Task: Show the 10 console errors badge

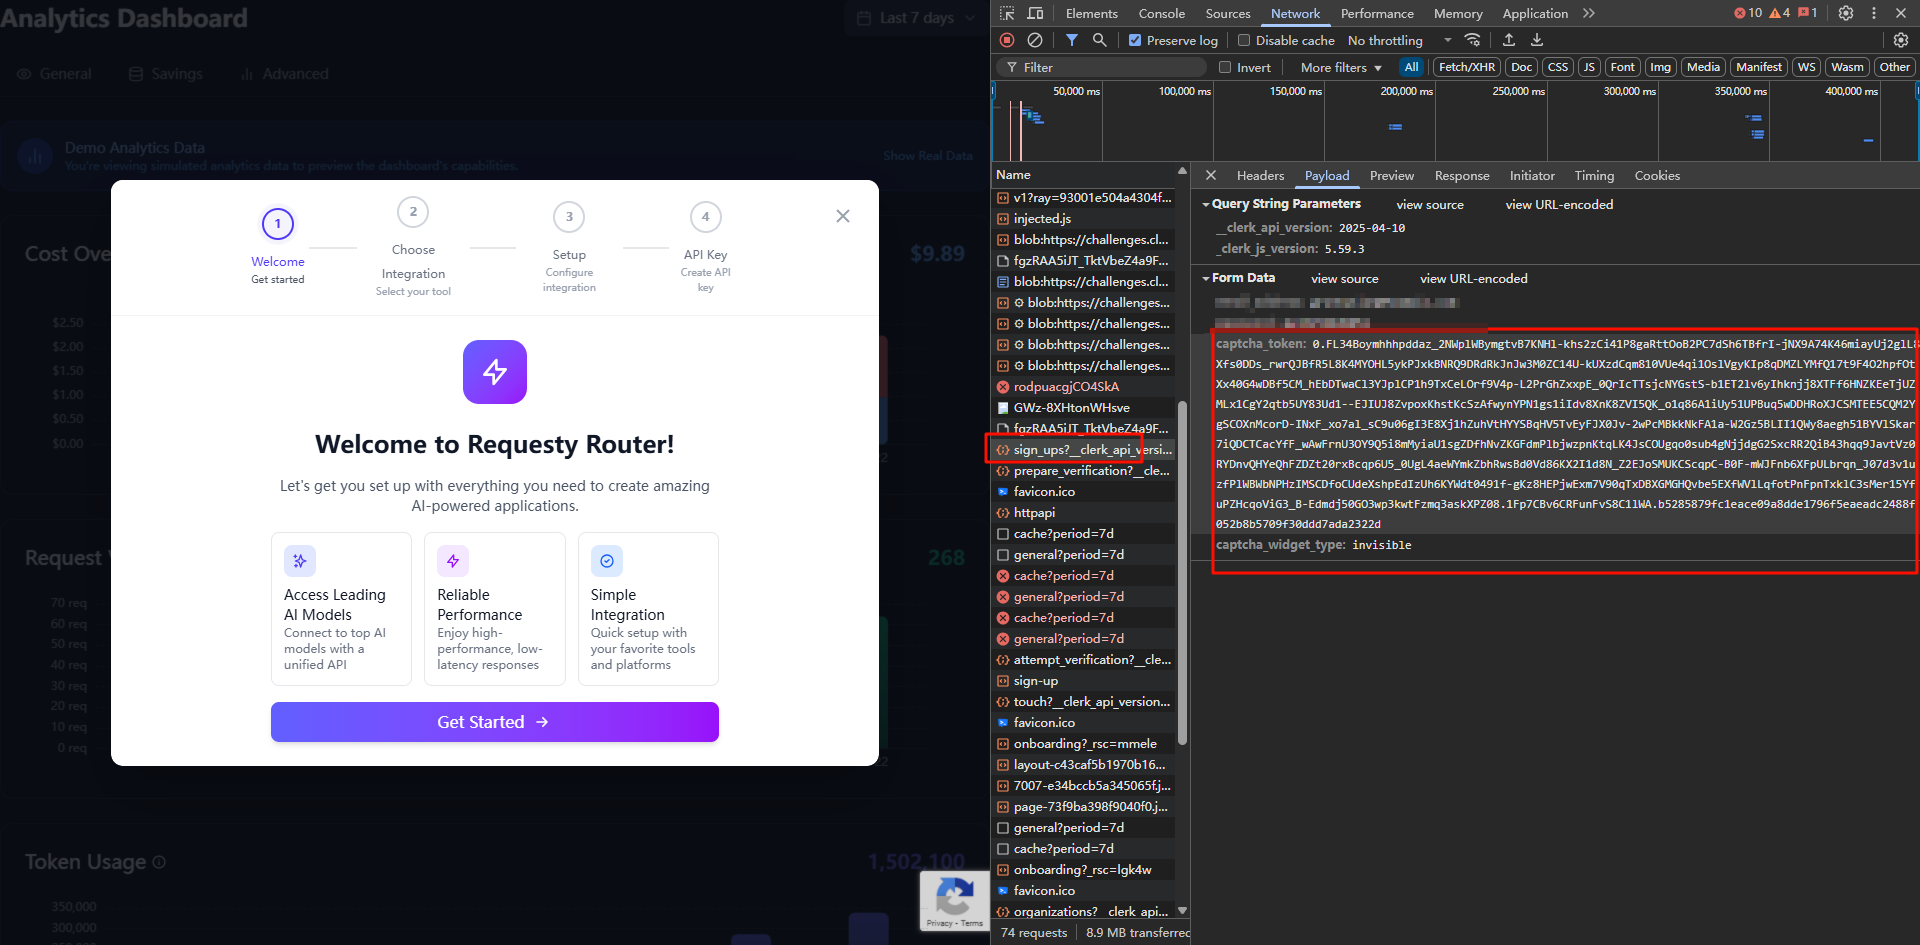Action: coord(1748,13)
